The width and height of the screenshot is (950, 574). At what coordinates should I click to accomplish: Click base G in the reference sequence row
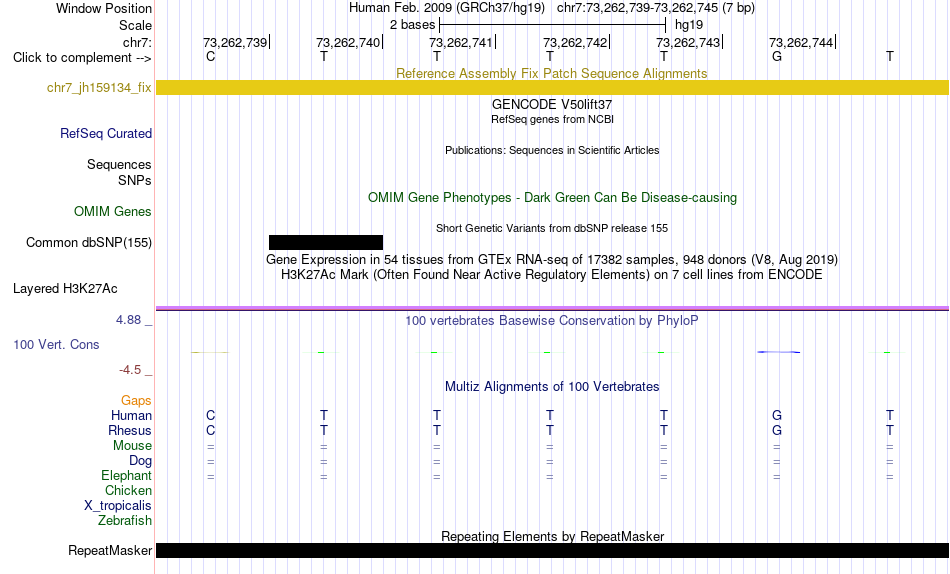(777, 56)
